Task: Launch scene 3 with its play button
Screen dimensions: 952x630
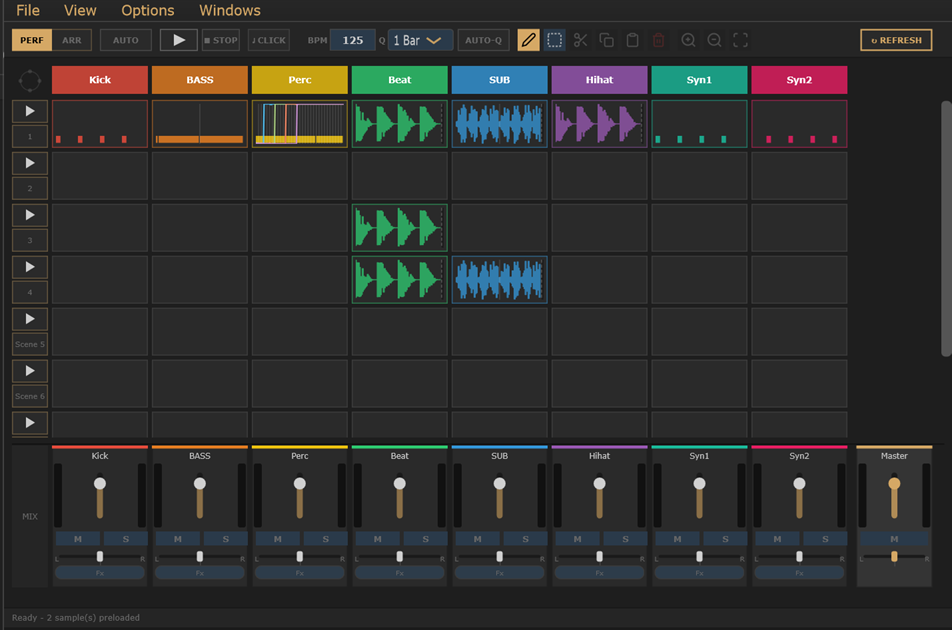Action: pyautogui.click(x=30, y=215)
